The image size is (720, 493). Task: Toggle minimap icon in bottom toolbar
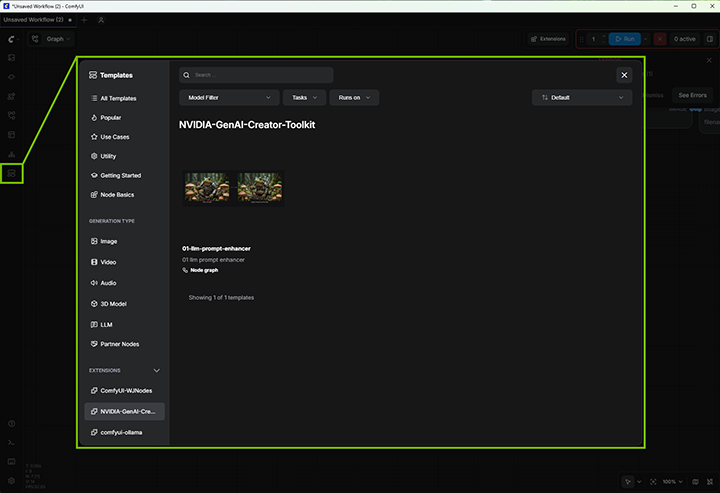(695, 482)
